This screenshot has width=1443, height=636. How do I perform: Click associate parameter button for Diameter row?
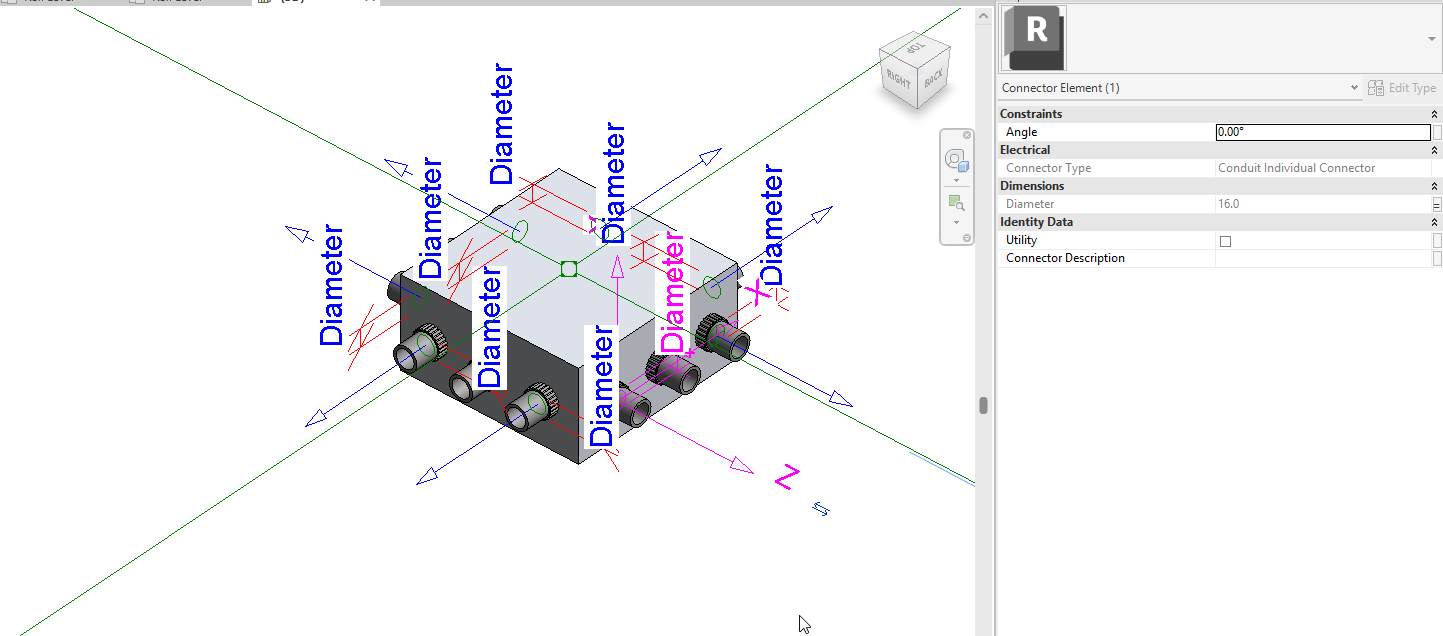(1437, 204)
